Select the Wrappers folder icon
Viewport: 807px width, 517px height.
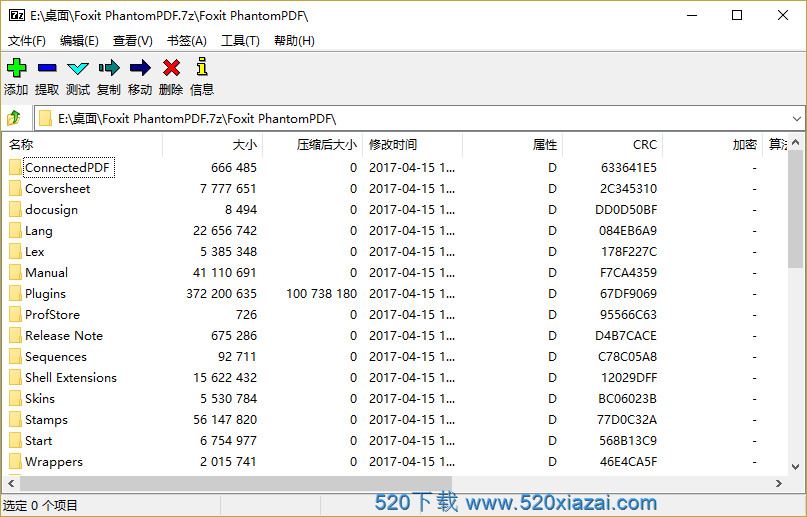pyautogui.click(x=15, y=461)
